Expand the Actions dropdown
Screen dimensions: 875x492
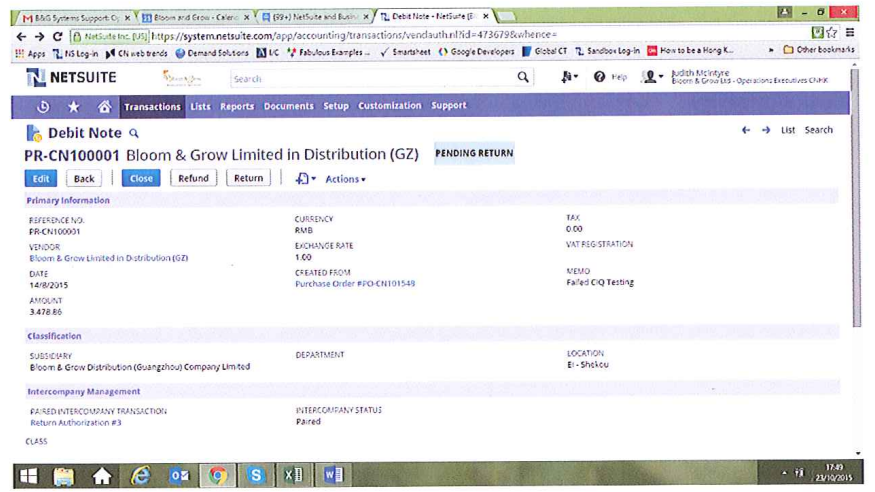coord(345,179)
